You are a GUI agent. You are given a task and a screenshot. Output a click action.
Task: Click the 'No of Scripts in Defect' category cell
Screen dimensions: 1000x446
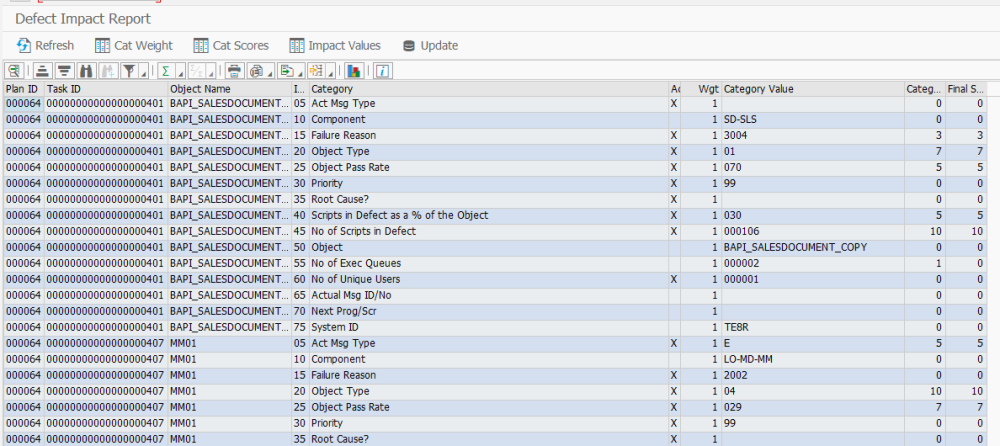click(x=489, y=231)
